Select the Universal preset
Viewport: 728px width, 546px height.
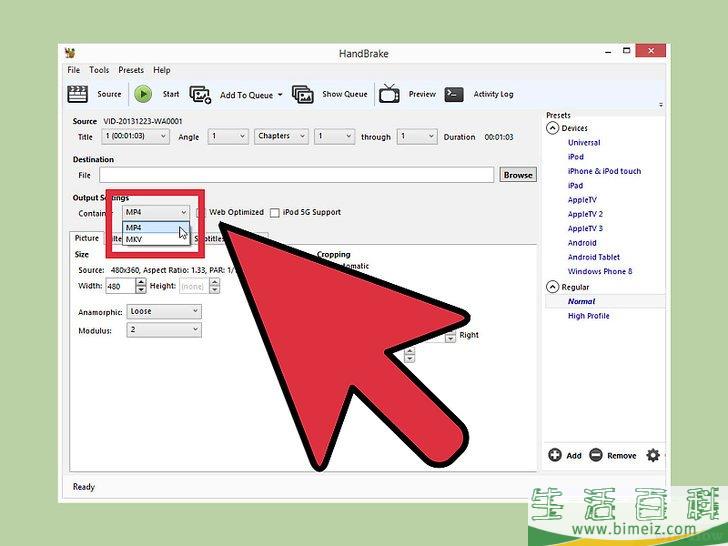coord(584,143)
